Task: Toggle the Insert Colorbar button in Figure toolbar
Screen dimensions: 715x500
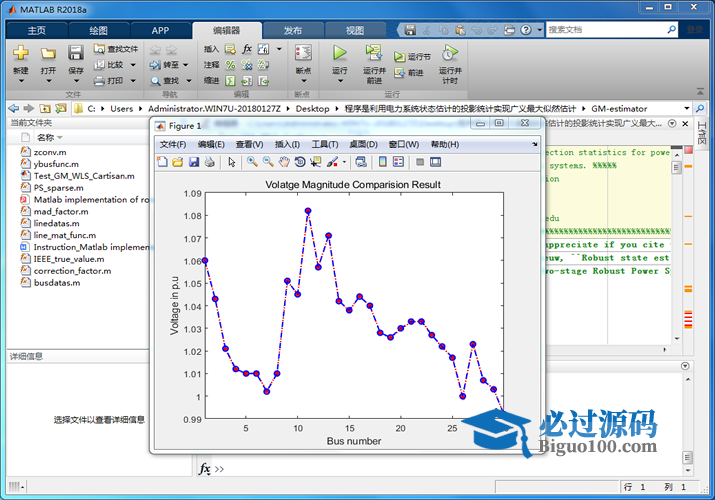Action: 381,162
